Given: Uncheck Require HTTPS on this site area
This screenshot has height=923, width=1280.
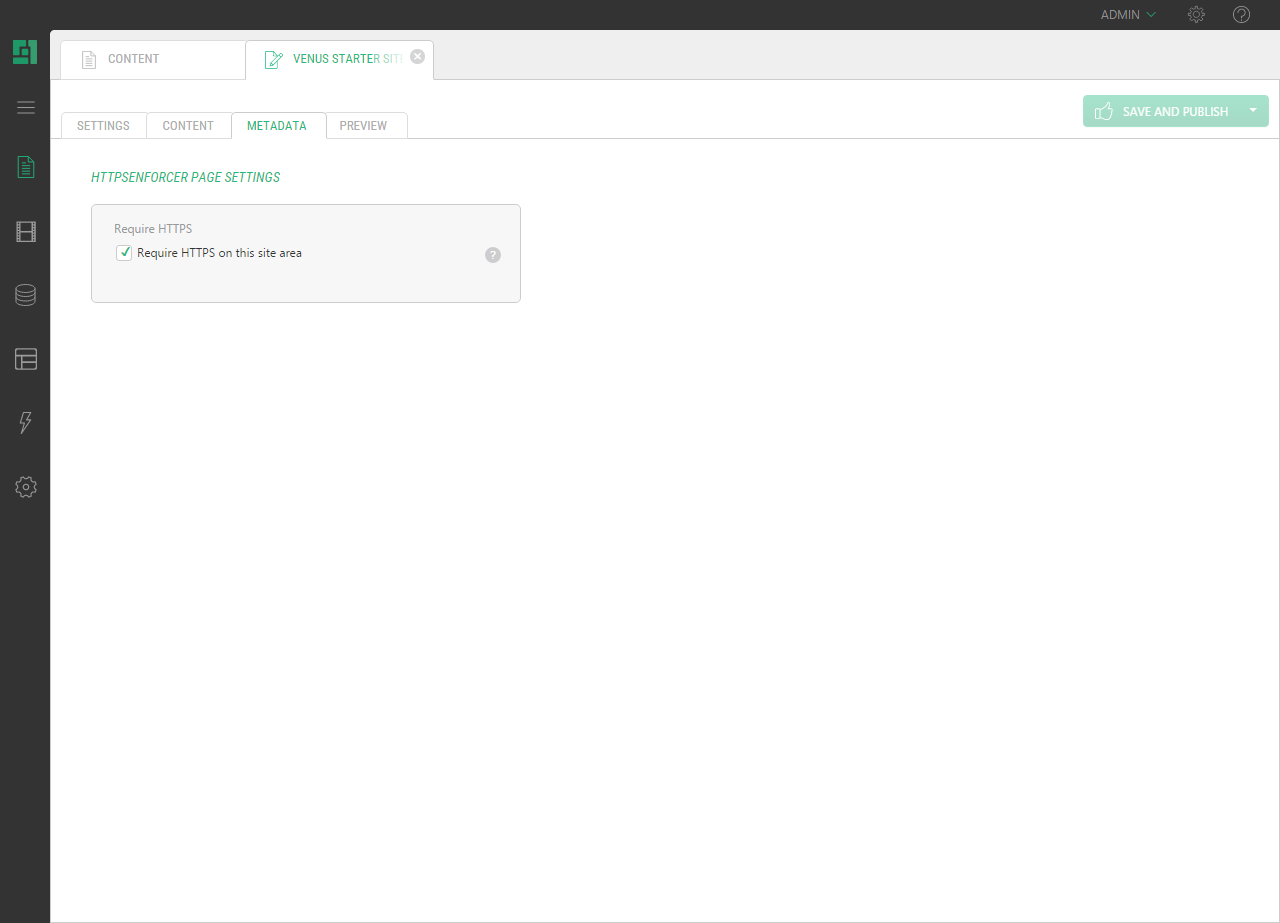Looking at the screenshot, I should [x=125, y=253].
